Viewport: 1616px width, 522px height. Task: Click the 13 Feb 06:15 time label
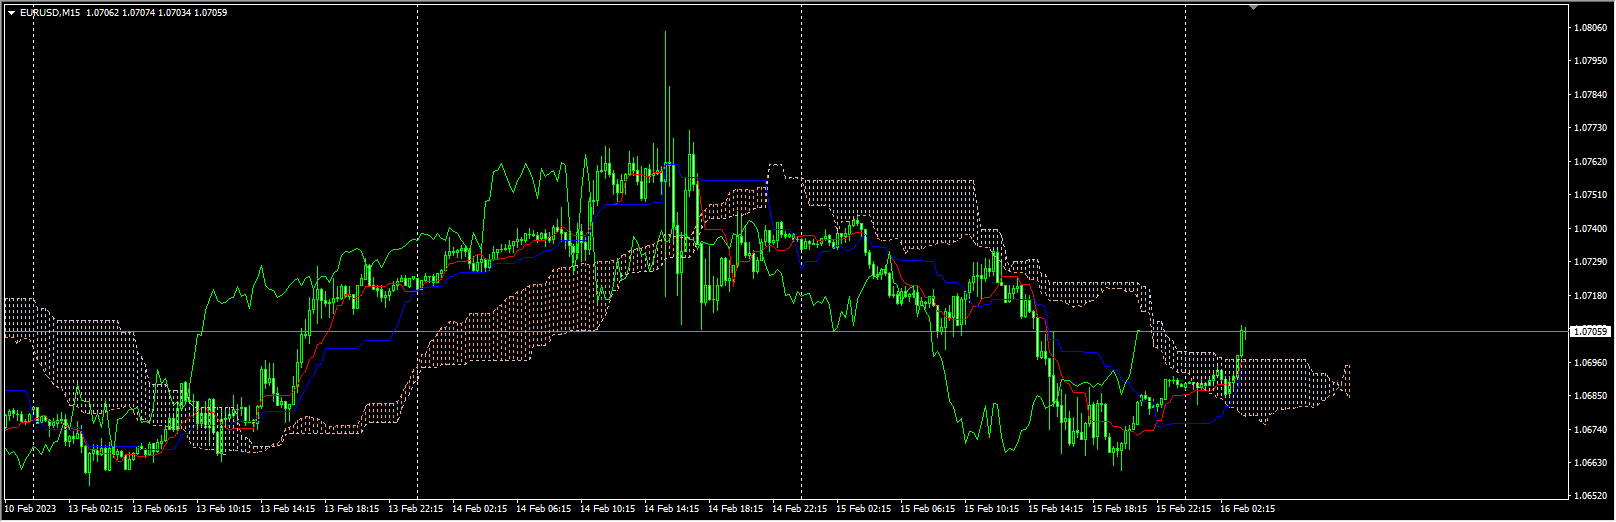[x=160, y=509]
